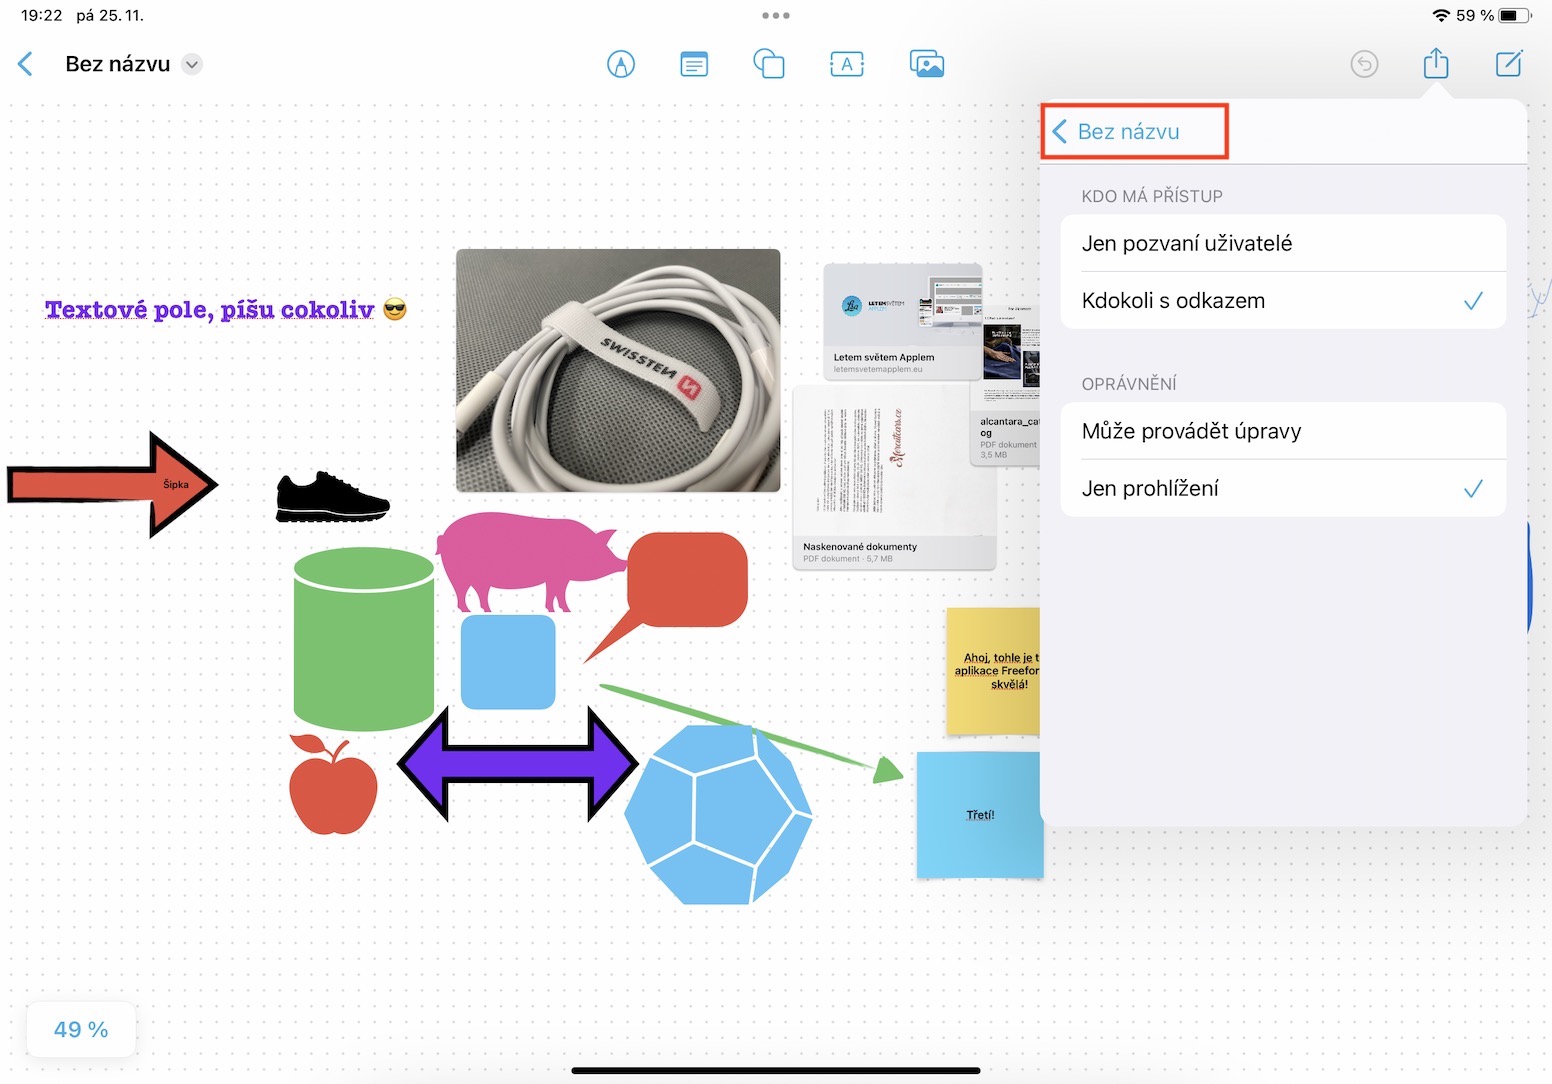Image resolution: width=1552 pixels, height=1084 pixels.
Task: Select the black sneaker shape
Action: [x=333, y=497]
